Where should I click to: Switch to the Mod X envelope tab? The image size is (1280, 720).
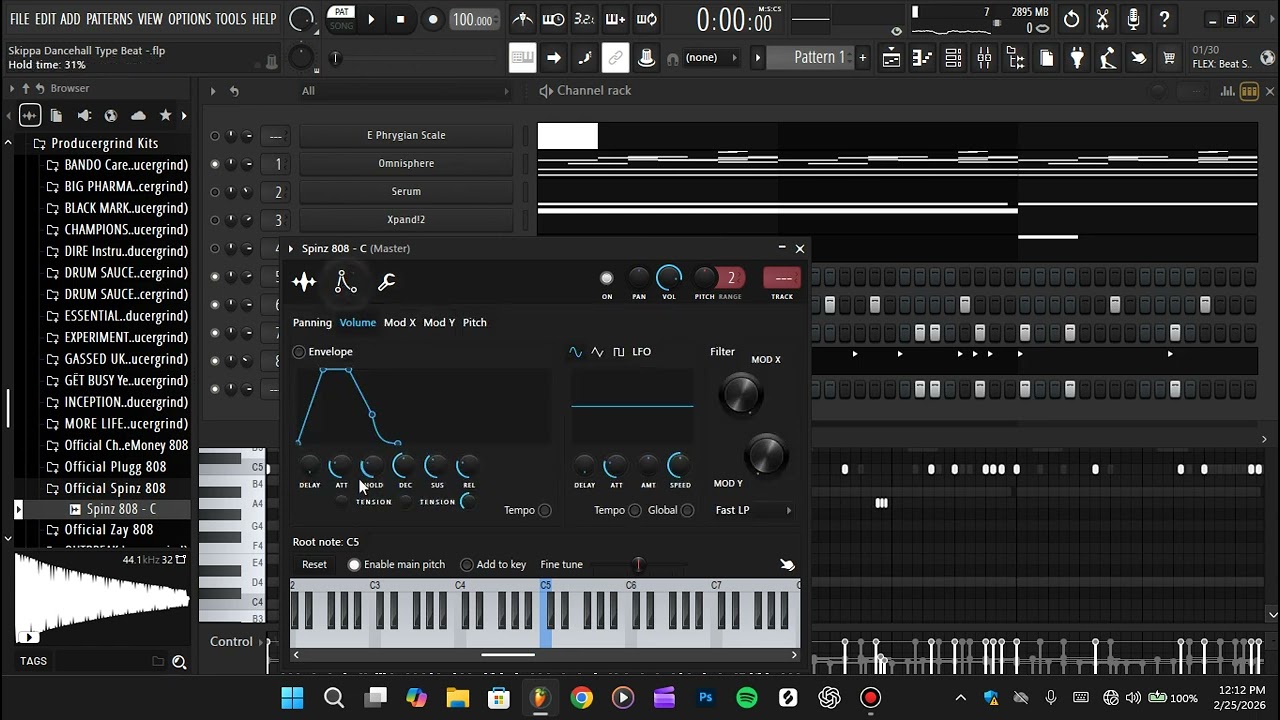tap(399, 323)
